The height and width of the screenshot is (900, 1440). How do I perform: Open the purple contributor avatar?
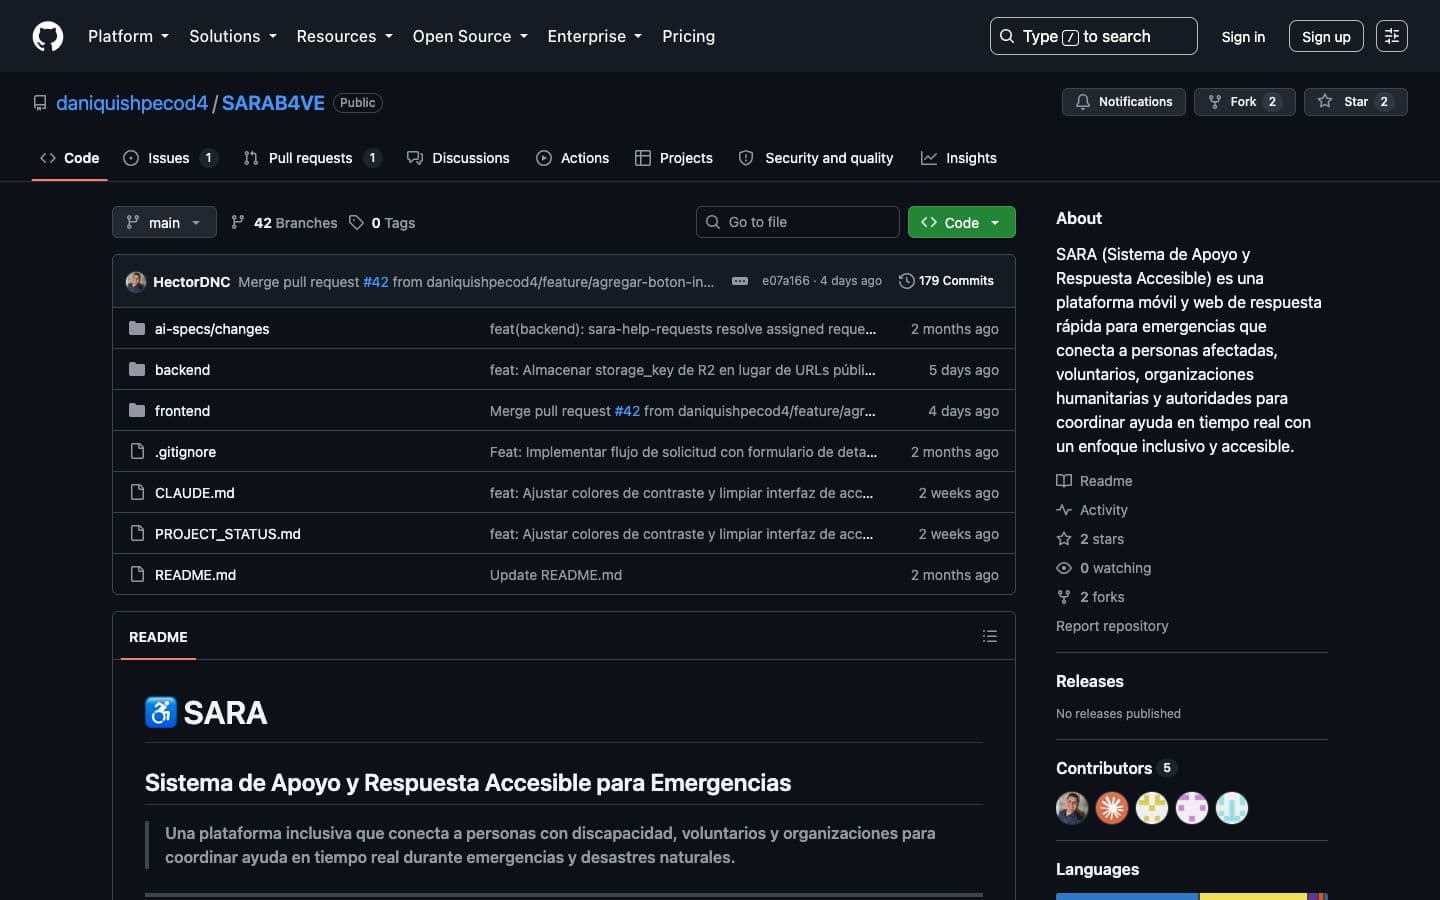point(1192,808)
